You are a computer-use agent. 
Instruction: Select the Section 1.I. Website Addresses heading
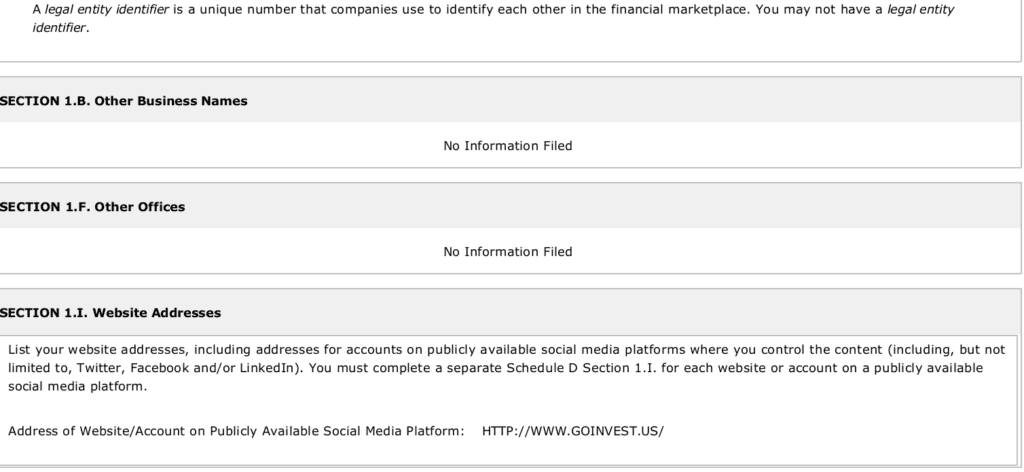coord(110,313)
